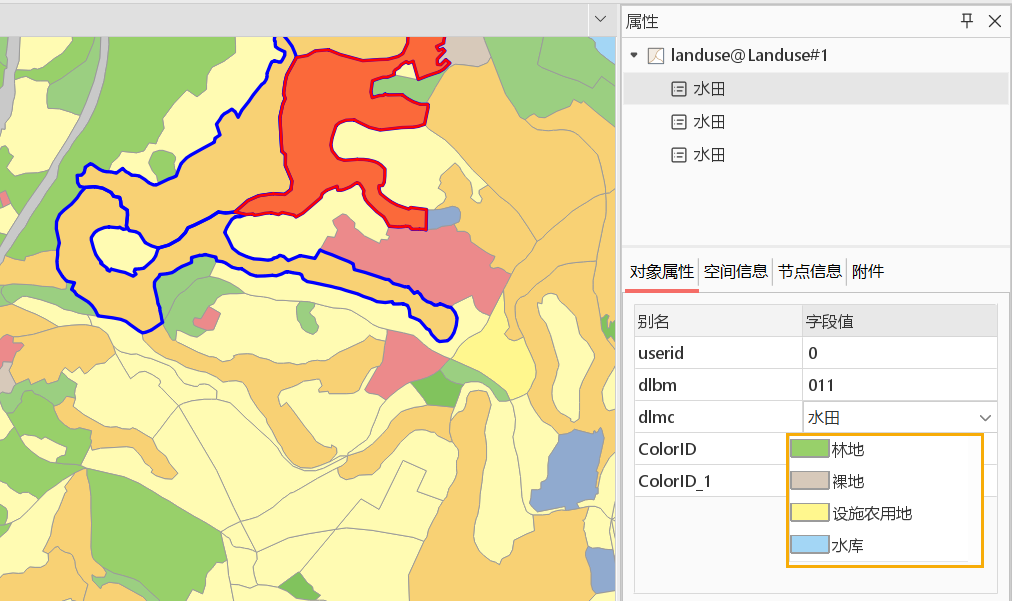The width and height of the screenshot is (1012, 601).
Task: Switch to the 空间信息 tab
Action: tap(735, 271)
